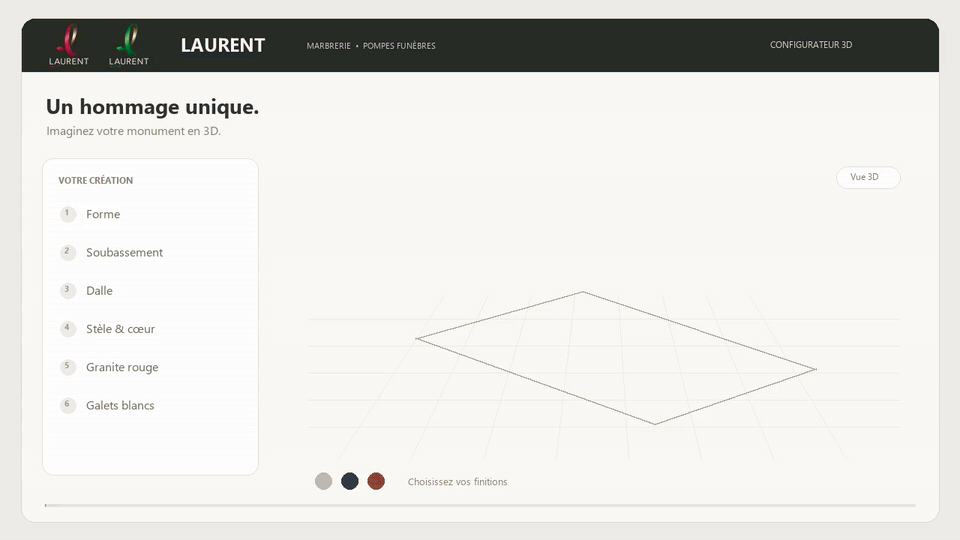Viewport: 960px width, 540px height.
Task: Click 'Choisissez vos finitions' label
Action: point(457,482)
